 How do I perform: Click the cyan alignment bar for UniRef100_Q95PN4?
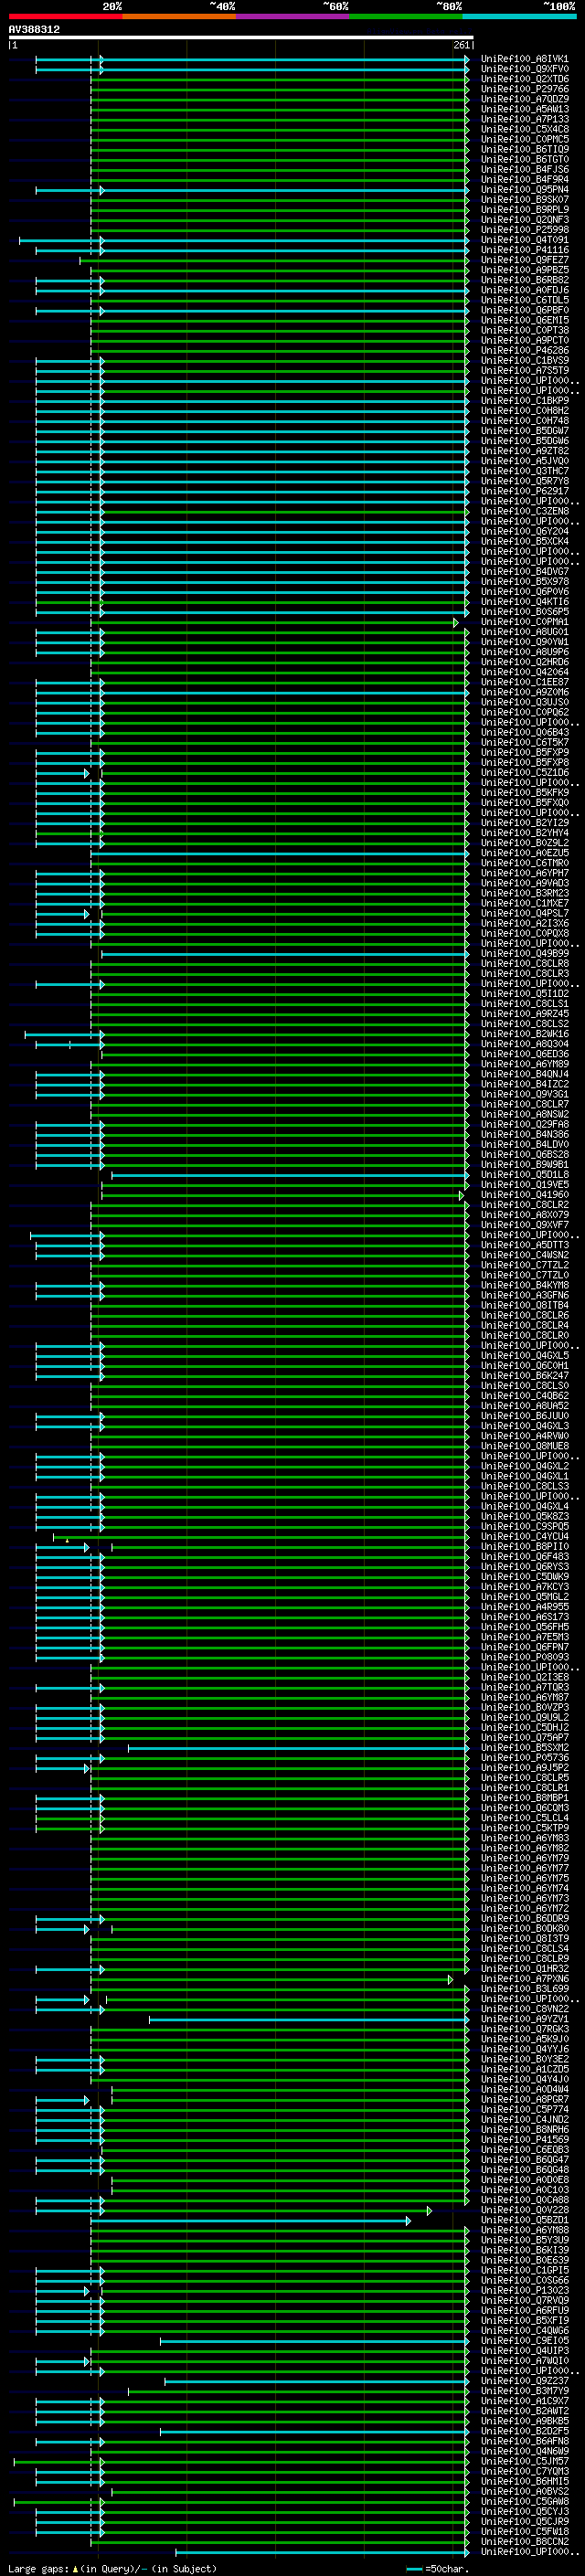click(252, 190)
